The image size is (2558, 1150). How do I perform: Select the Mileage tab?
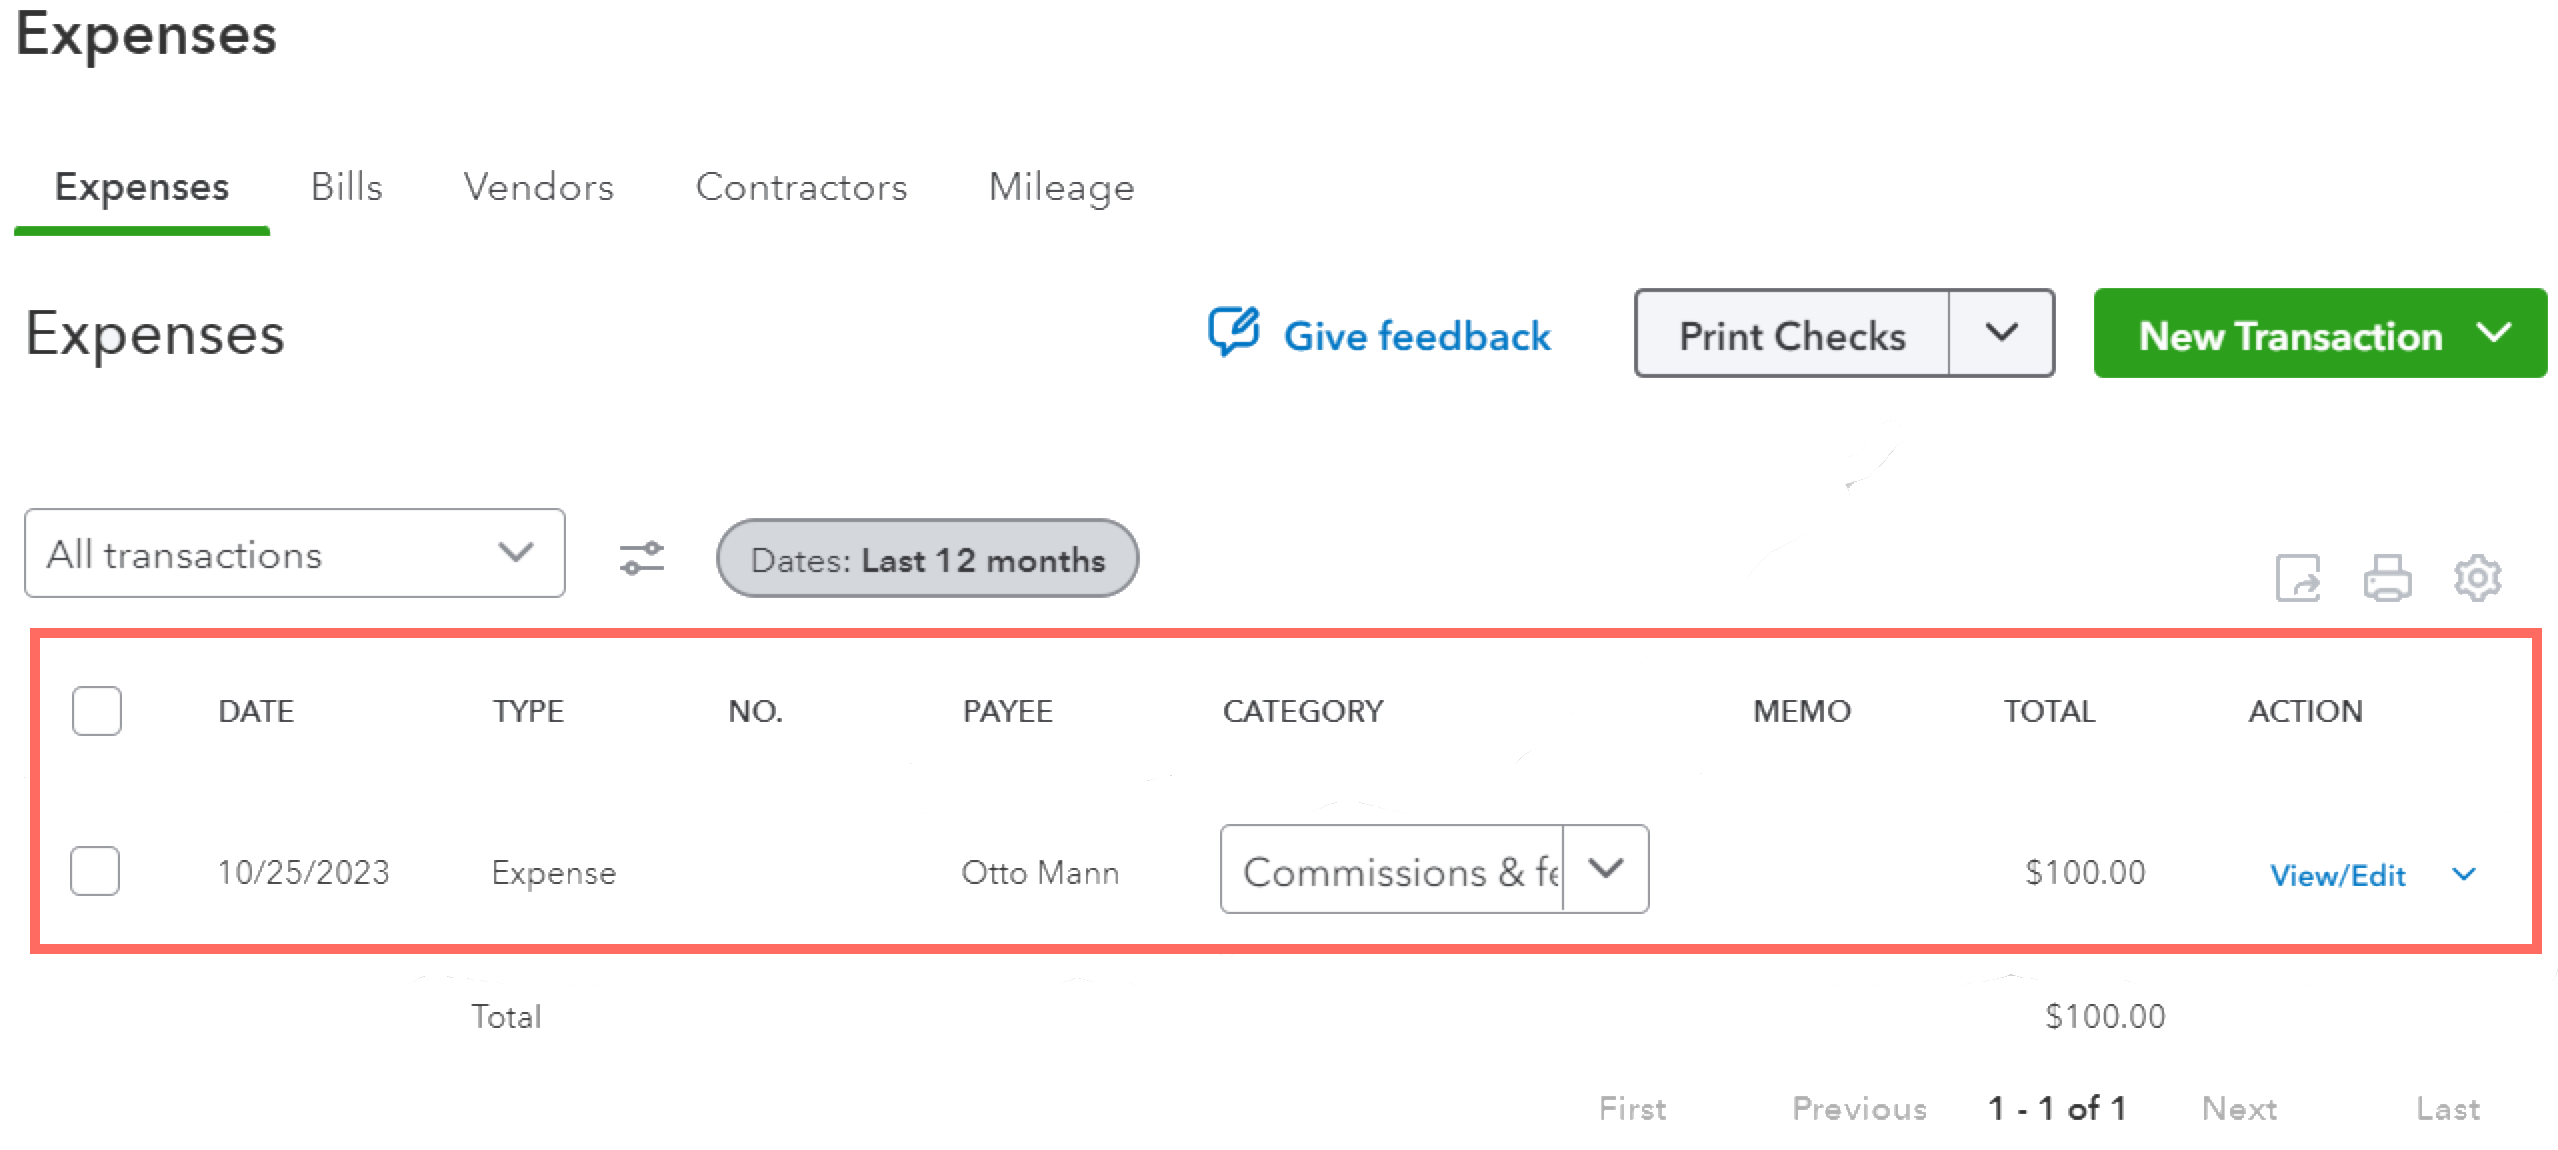tap(1061, 187)
